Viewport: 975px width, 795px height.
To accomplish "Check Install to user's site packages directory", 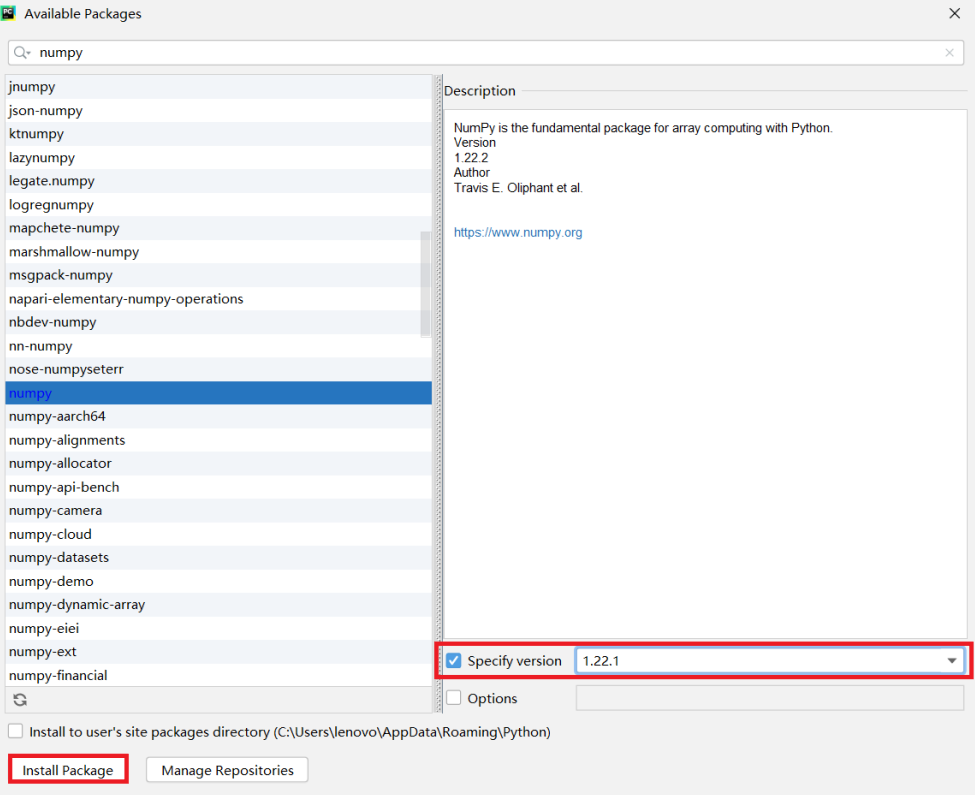I will [x=16, y=731].
